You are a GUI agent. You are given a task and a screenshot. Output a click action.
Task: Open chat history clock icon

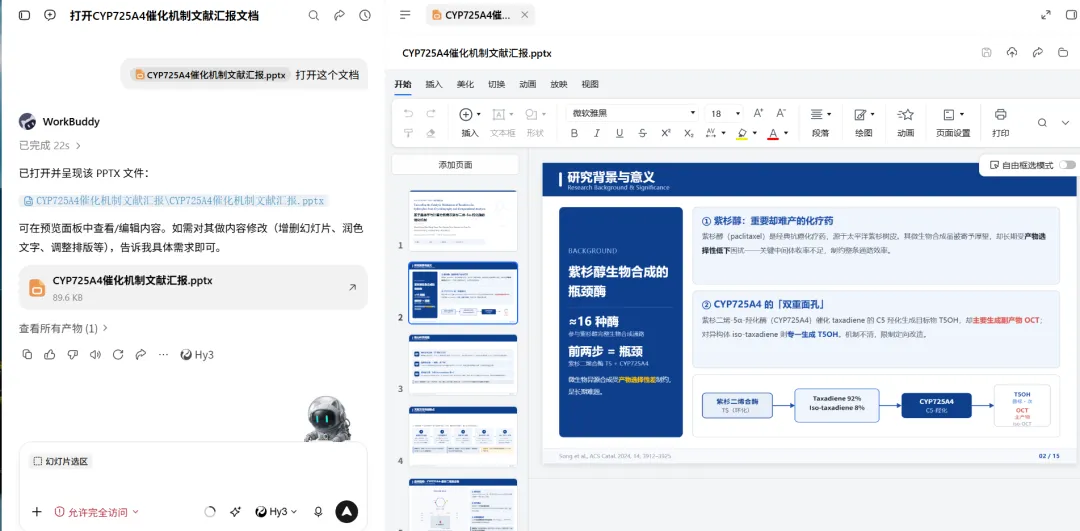365,15
